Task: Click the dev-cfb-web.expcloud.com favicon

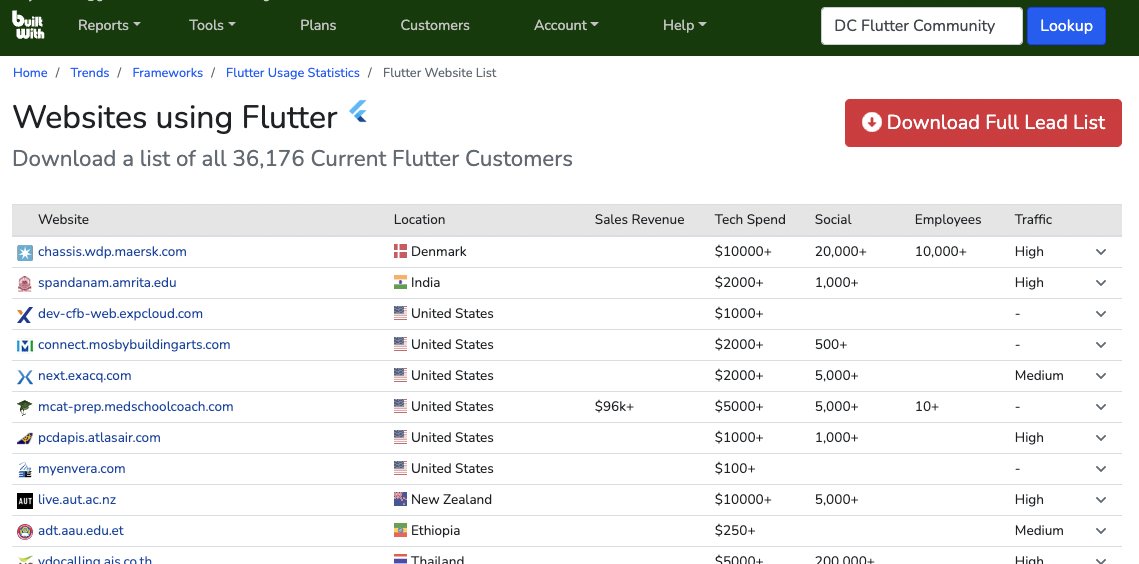Action: point(25,315)
